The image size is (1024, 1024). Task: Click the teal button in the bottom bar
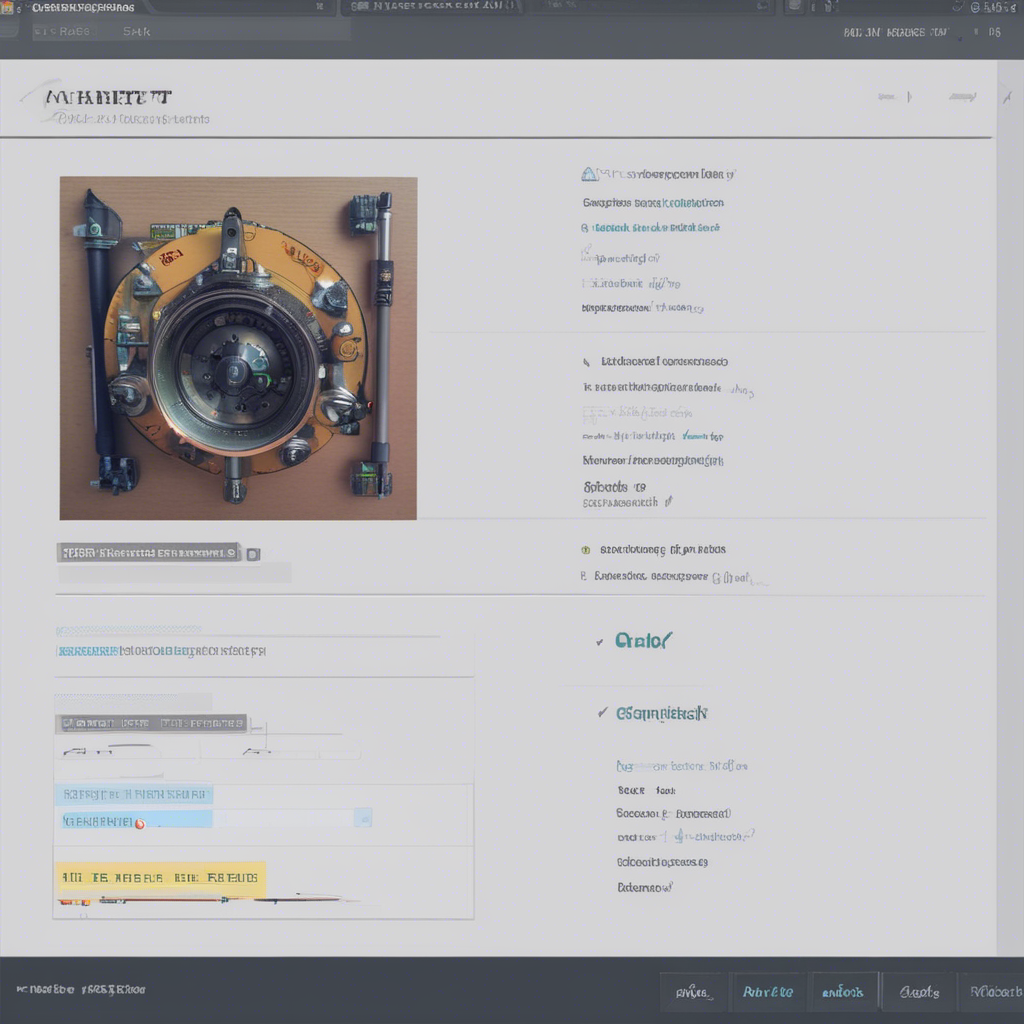pyautogui.click(x=843, y=991)
